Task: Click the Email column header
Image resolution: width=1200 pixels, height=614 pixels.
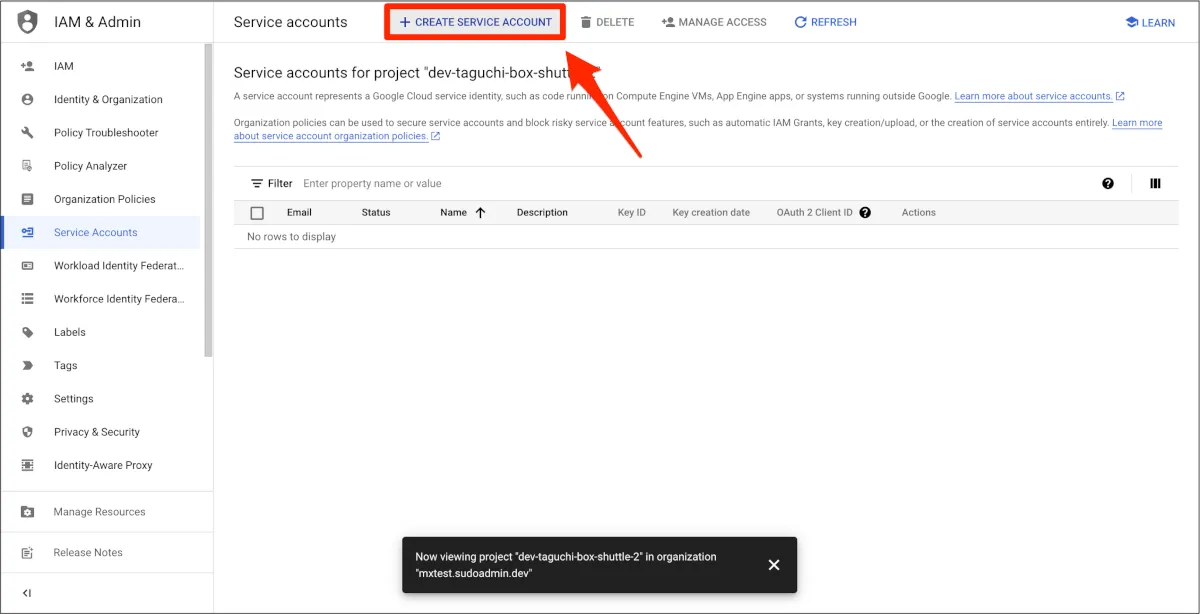Action: (299, 212)
